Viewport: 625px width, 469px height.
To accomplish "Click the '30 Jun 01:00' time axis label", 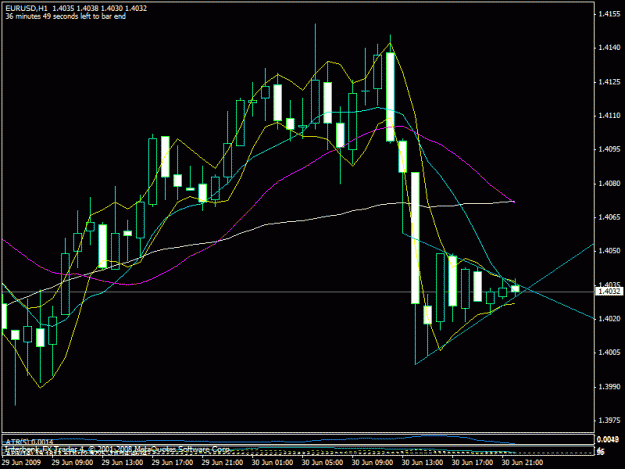I will pyautogui.click(x=272, y=463).
